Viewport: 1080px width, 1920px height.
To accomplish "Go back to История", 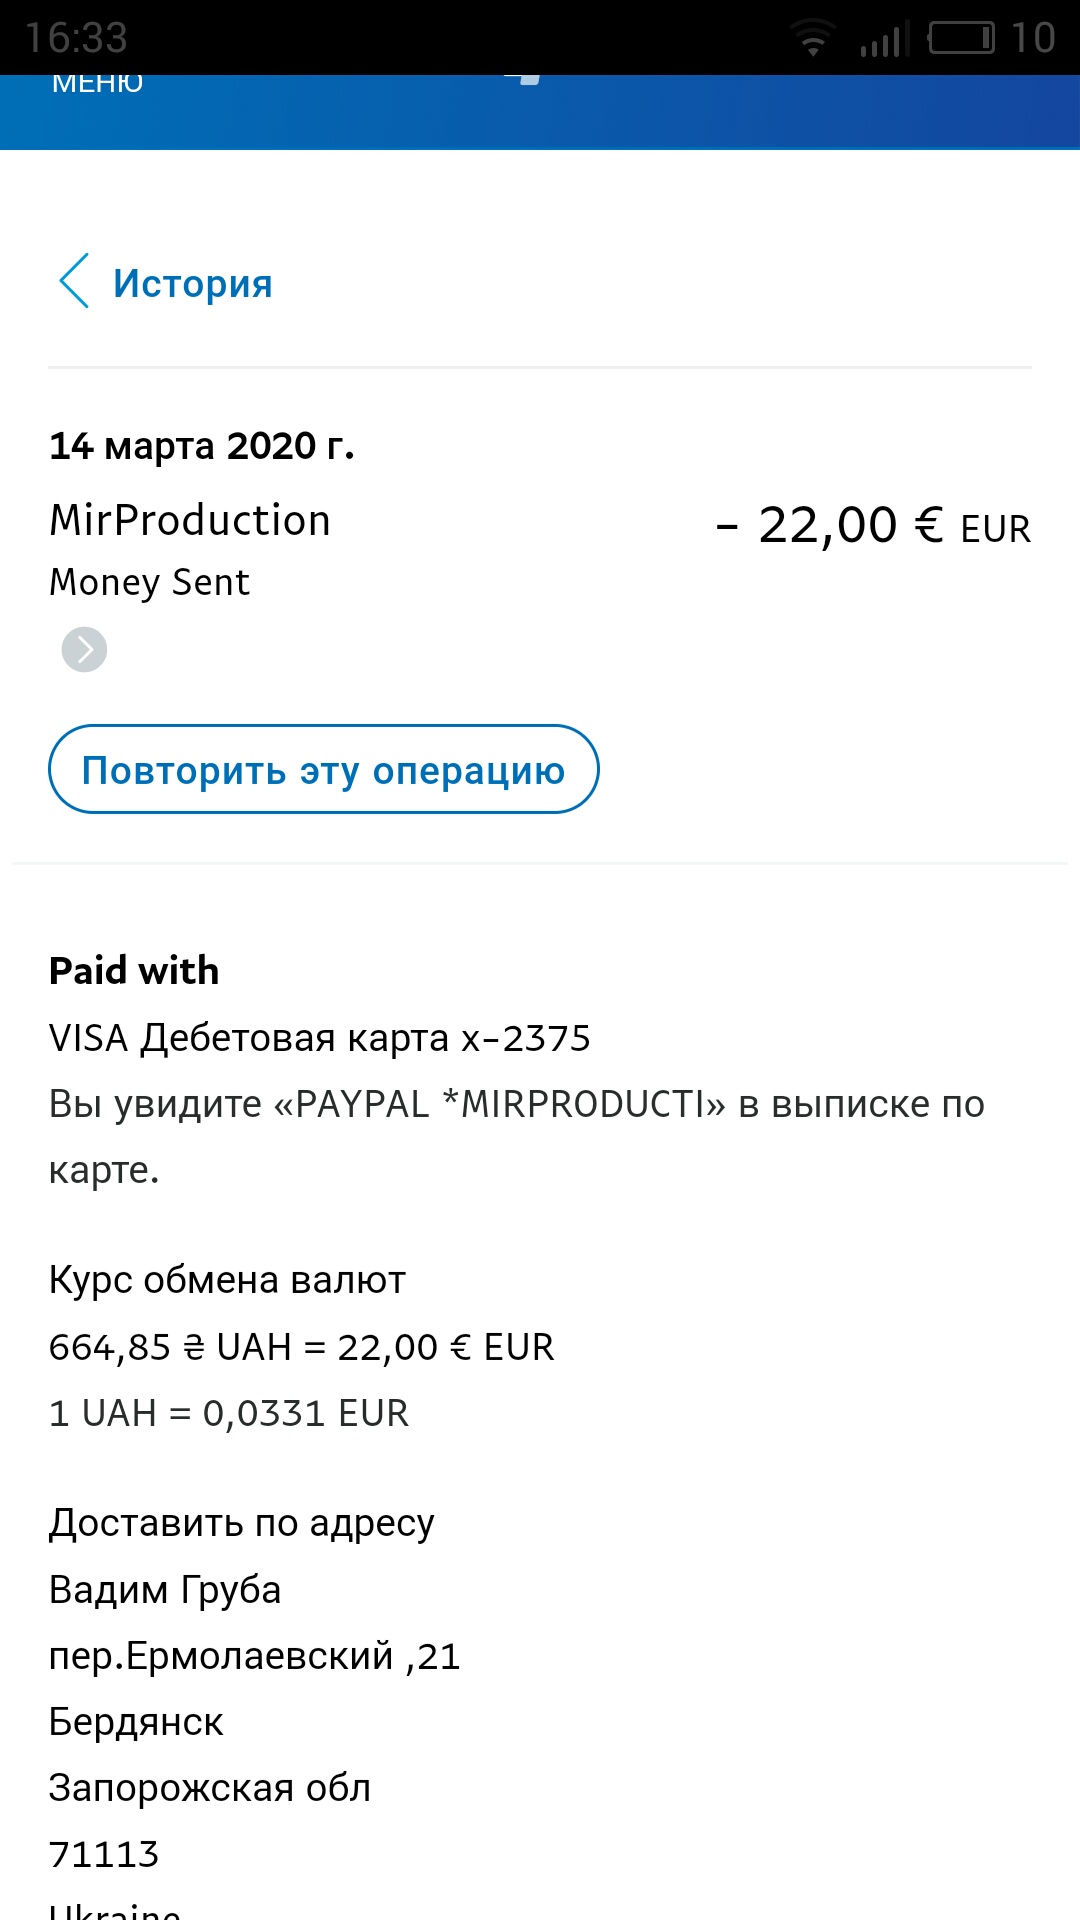I will [192, 284].
